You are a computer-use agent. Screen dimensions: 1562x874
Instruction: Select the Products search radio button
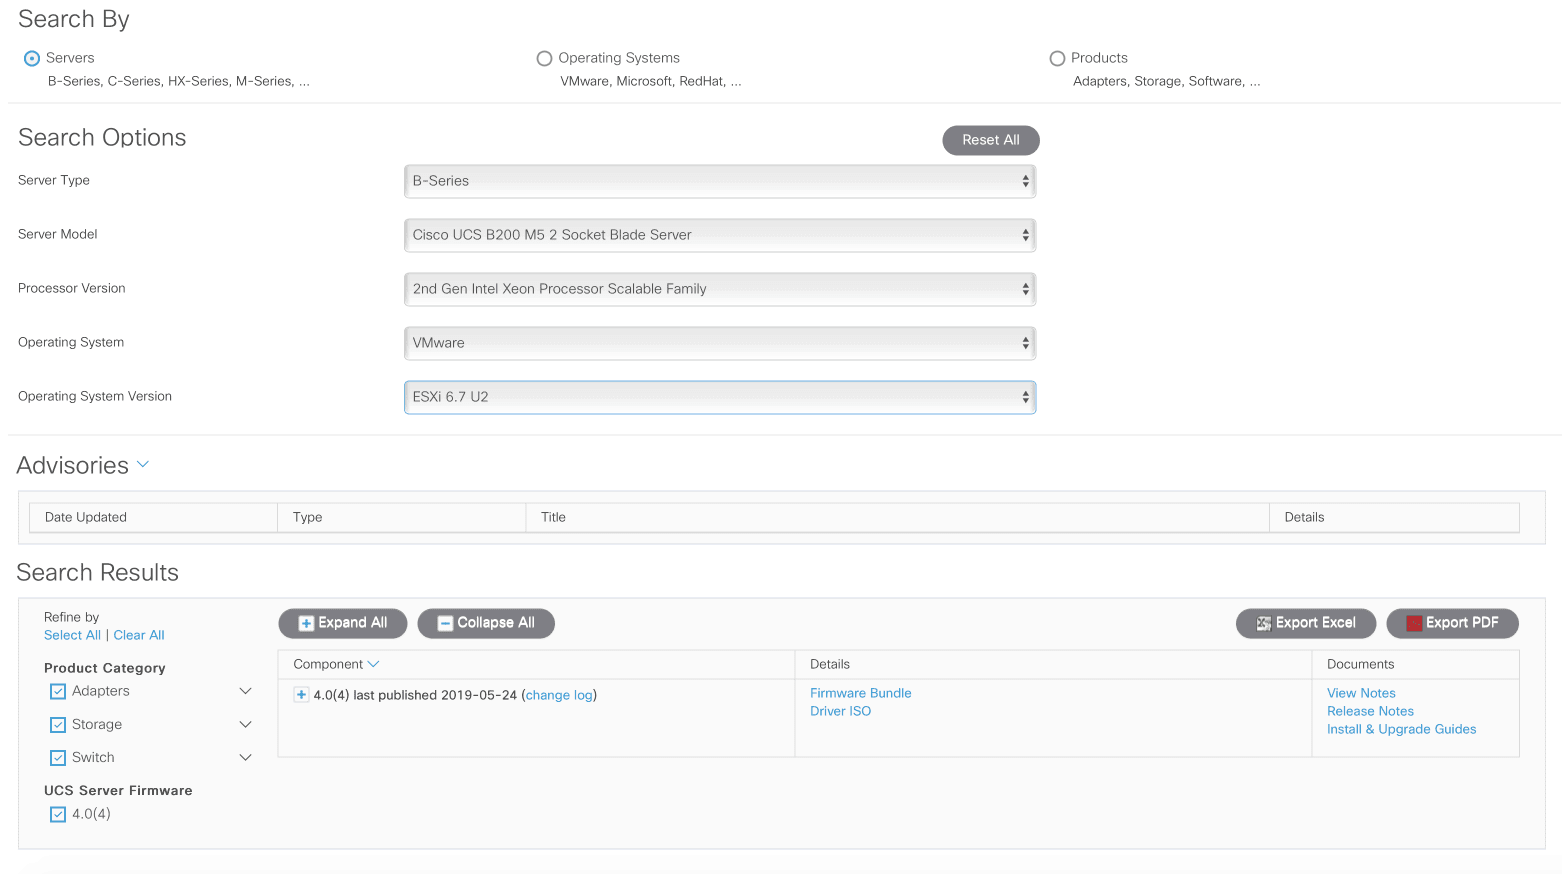click(x=1057, y=59)
